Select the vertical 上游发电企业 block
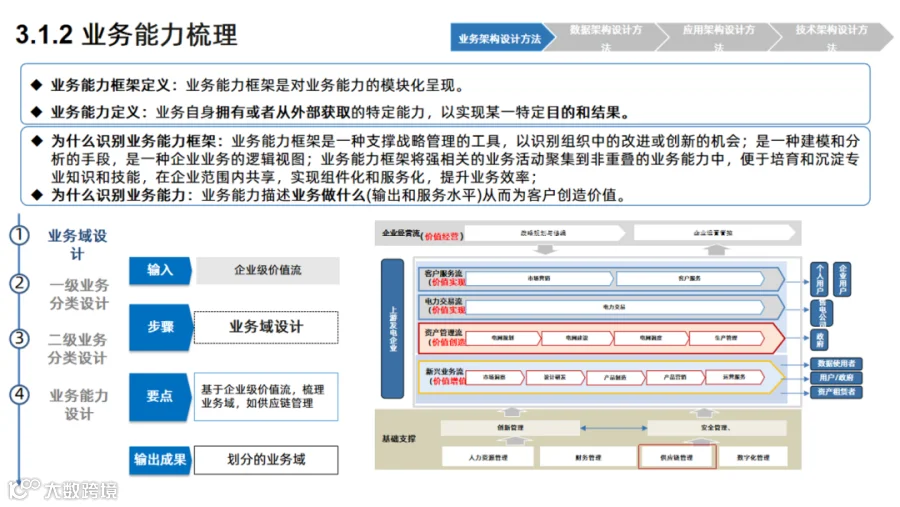 pyautogui.click(x=393, y=328)
